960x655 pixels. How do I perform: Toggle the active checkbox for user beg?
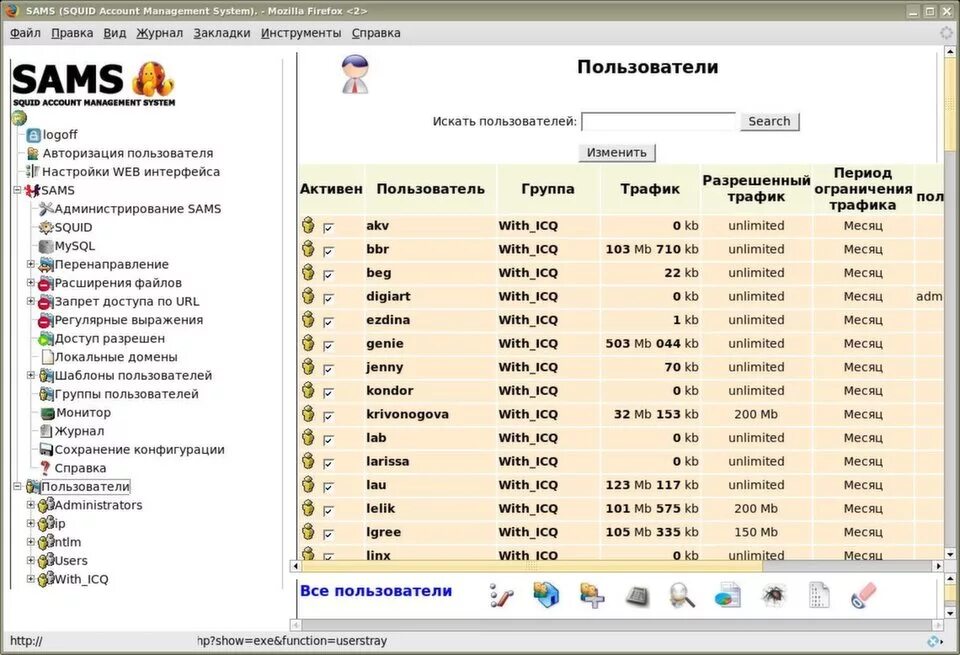coord(329,275)
